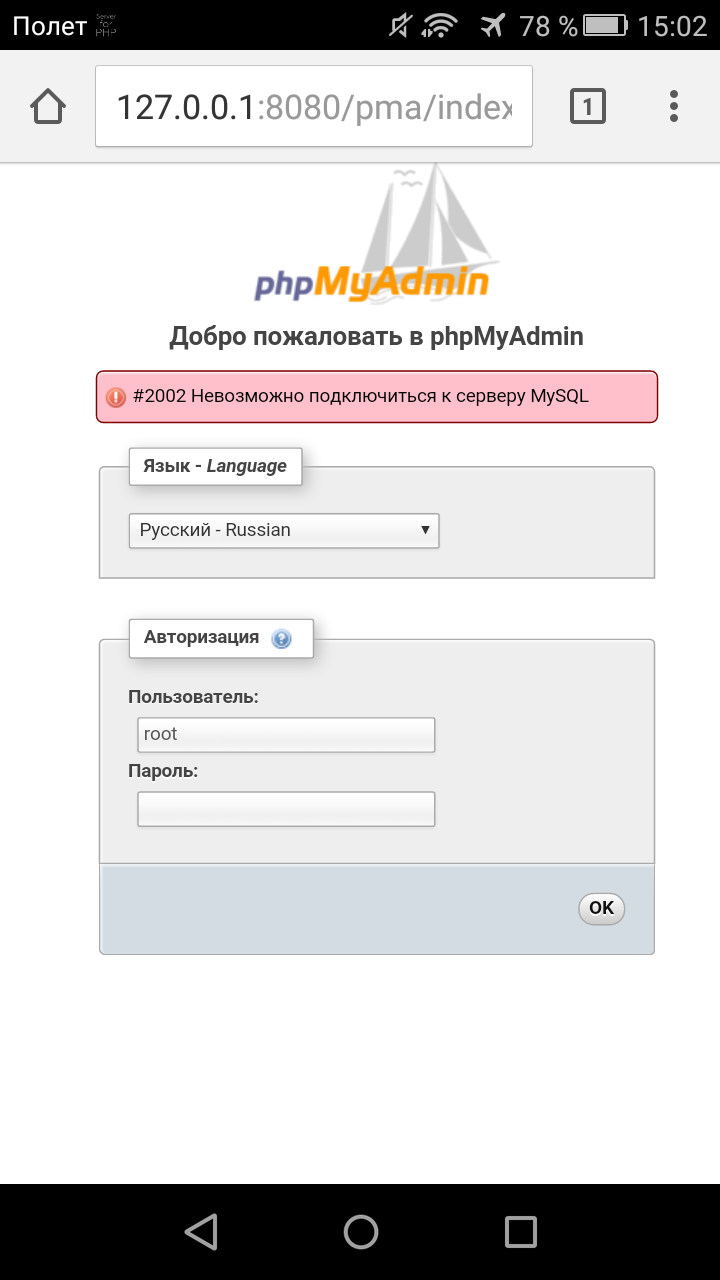720x1280 pixels.
Task: Click the #2002 MySQL connection error message
Action: pyautogui.click(x=361, y=396)
